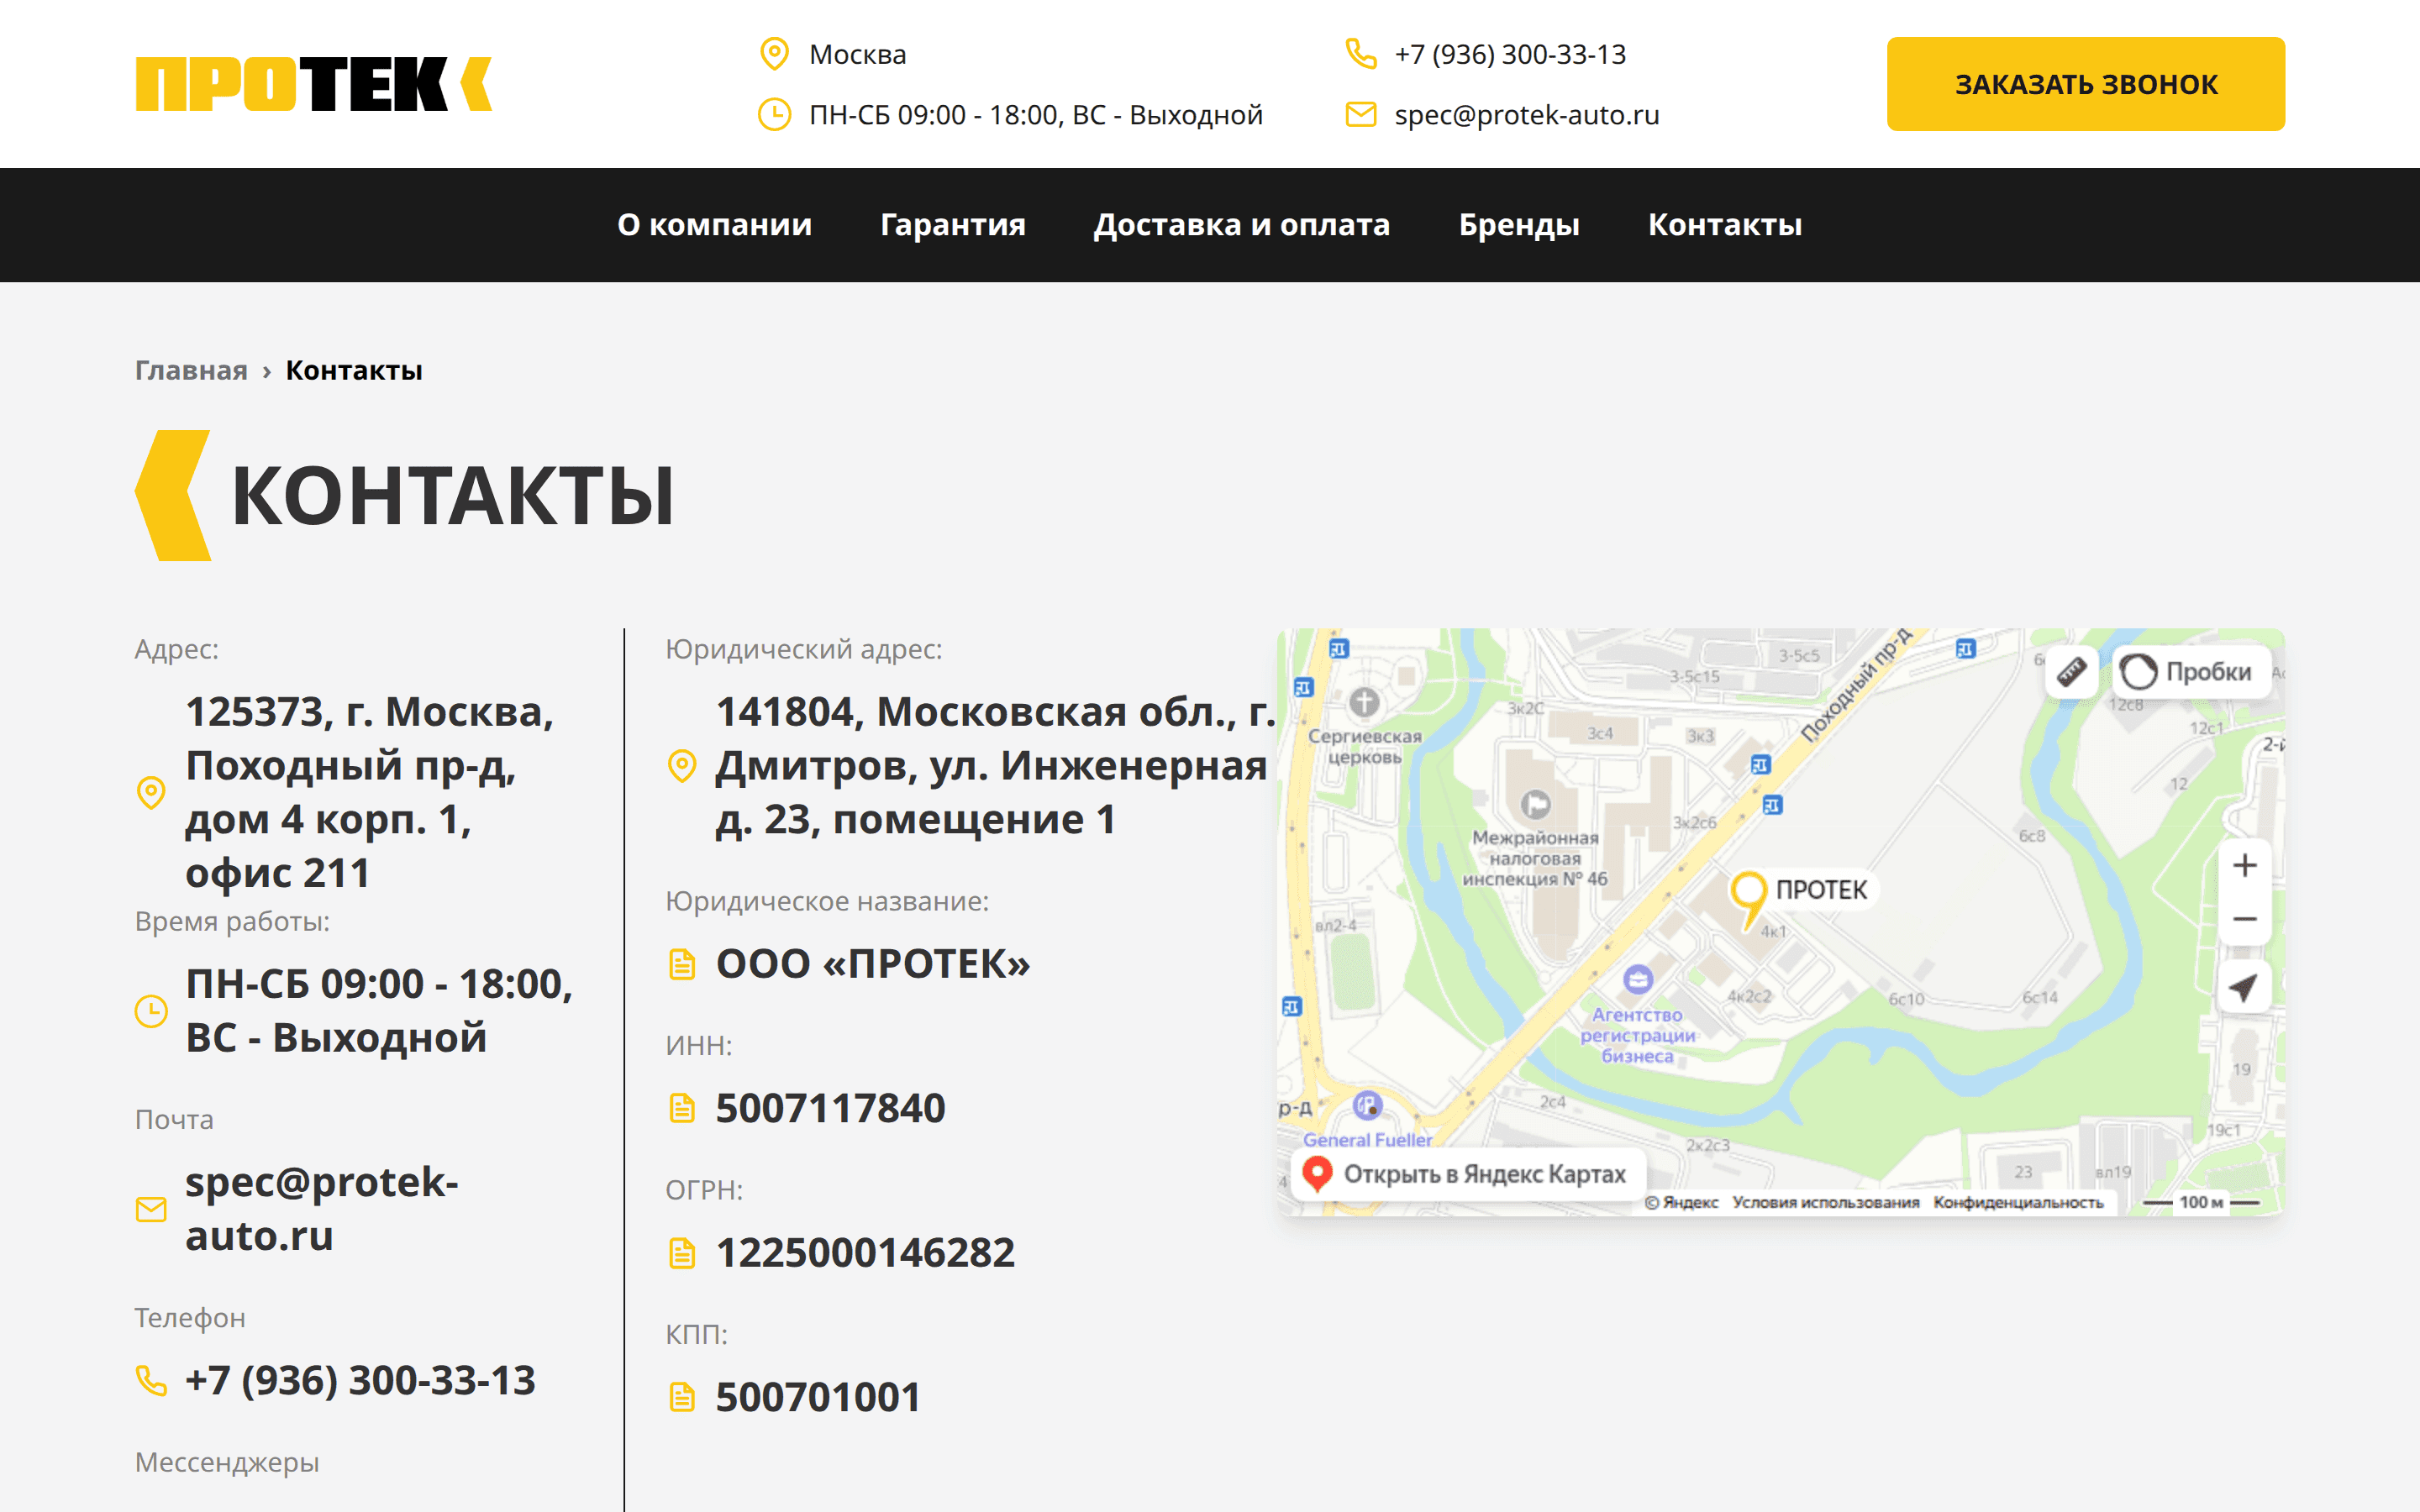Click the clock icon beside Время работы hours

pyautogui.click(x=151, y=1011)
